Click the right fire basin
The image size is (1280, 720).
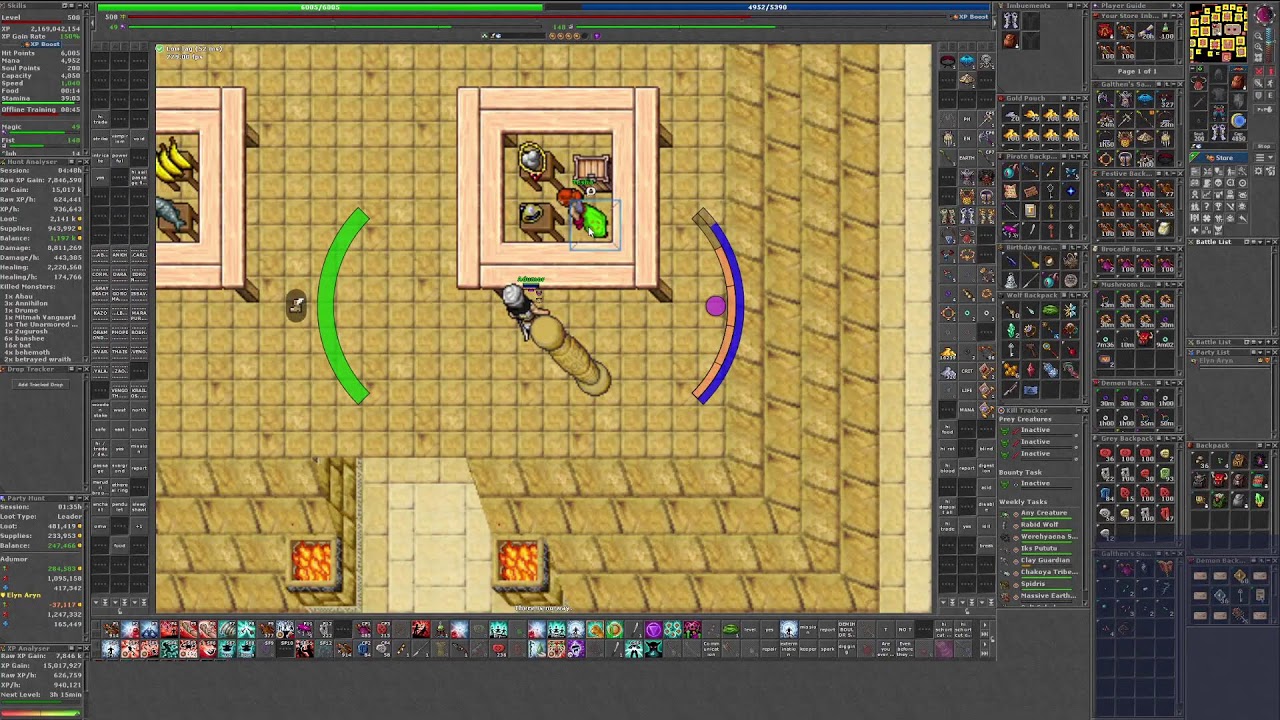click(x=518, y=562)
